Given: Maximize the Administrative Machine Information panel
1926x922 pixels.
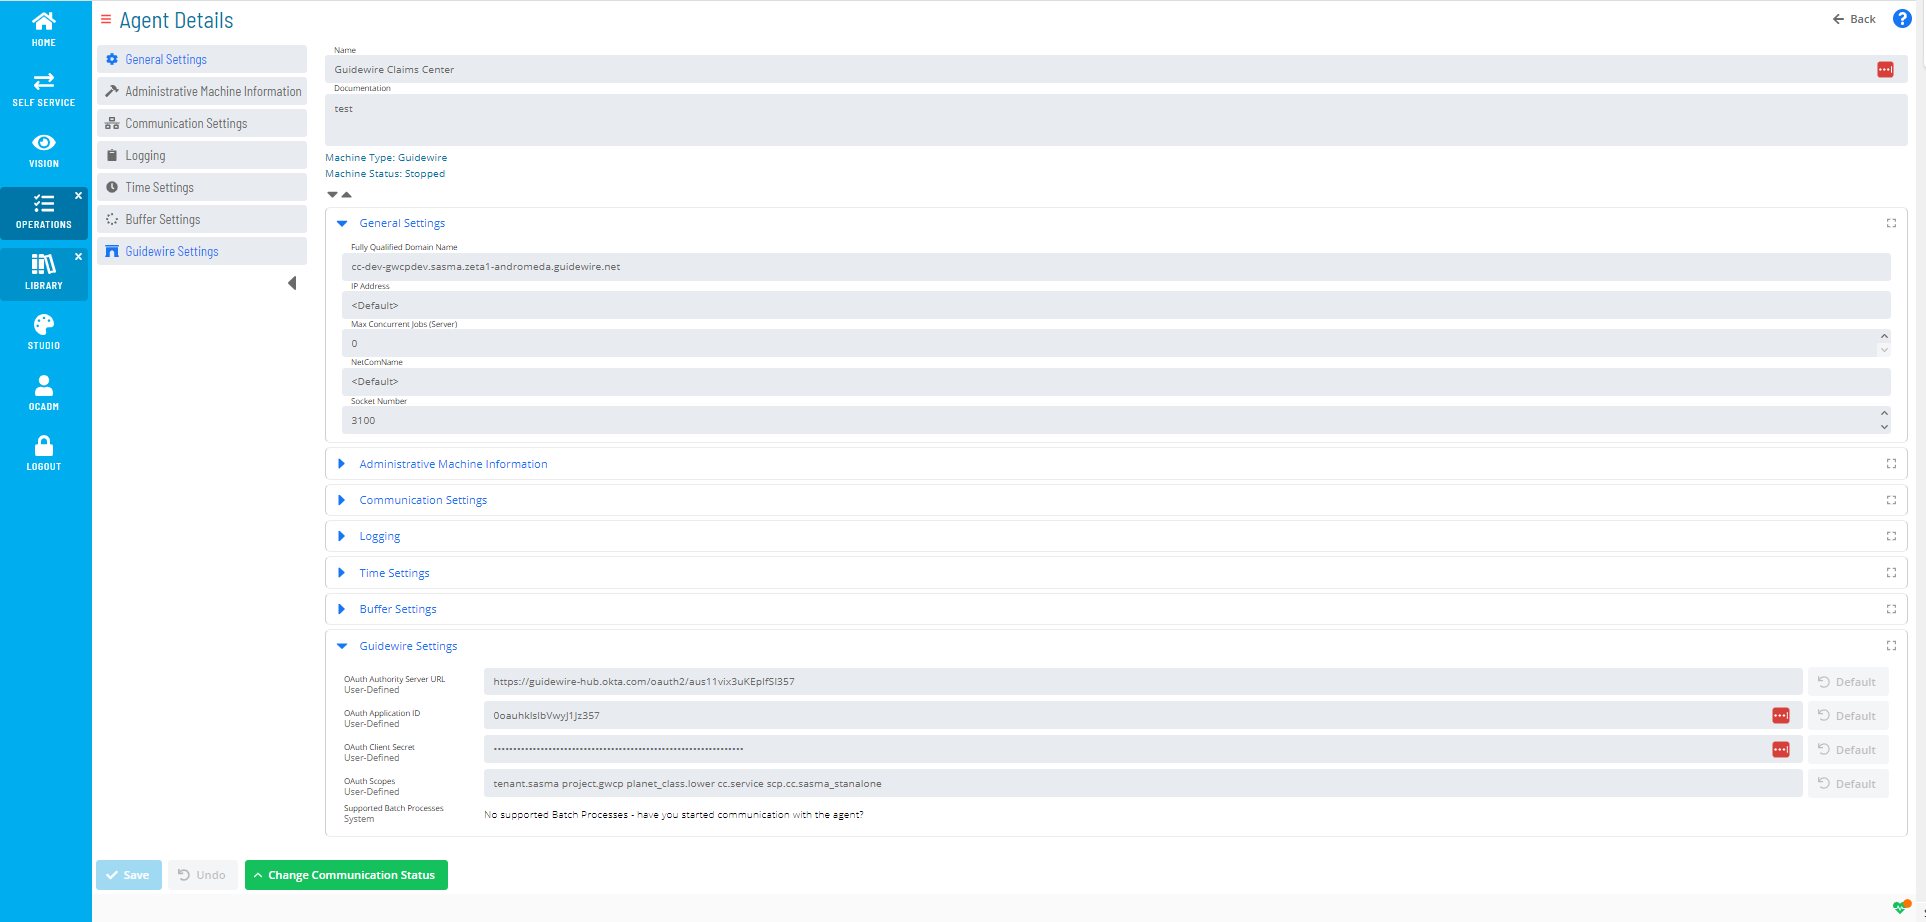Looking at the screenshot, I should coord(1891,464).
